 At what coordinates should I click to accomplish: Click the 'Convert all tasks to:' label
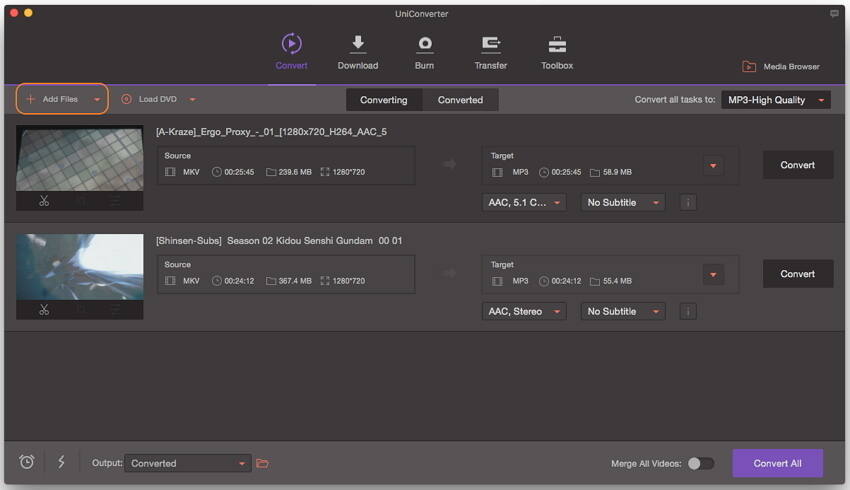(675, 100)
